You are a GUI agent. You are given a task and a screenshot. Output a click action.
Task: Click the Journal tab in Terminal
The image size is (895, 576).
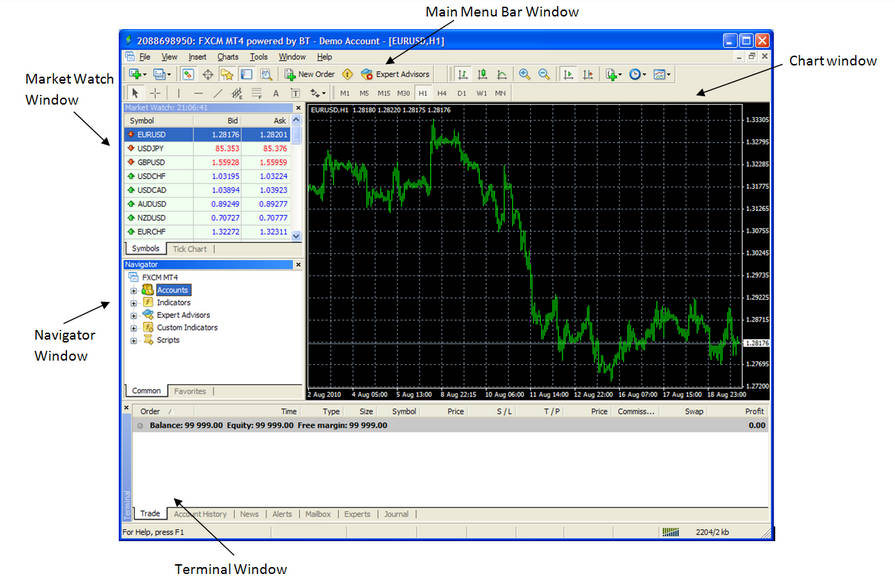pyautogui.click(x=396, y=514)
